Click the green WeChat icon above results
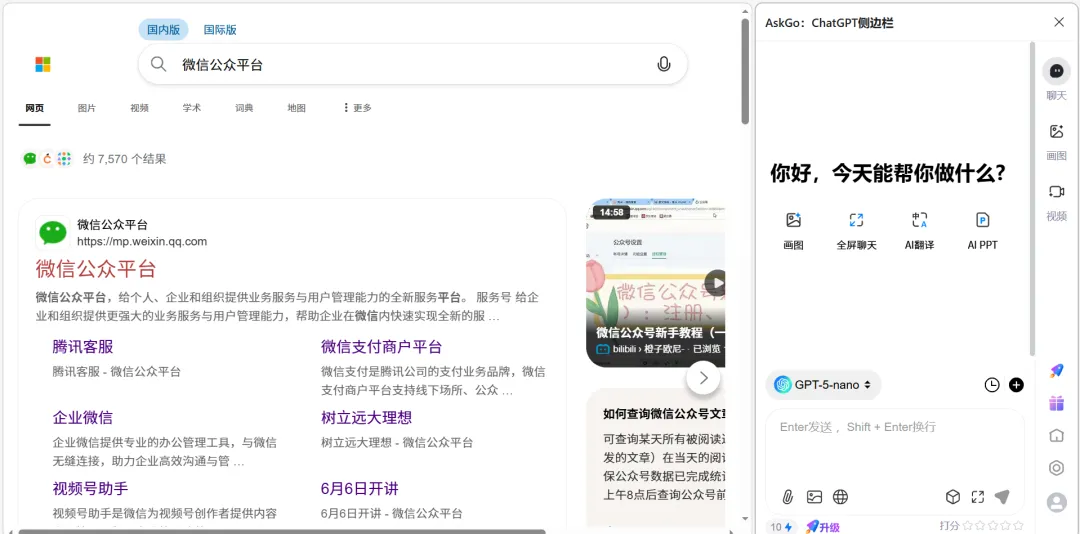1080x534 pixels. click(x=30, y=159)
